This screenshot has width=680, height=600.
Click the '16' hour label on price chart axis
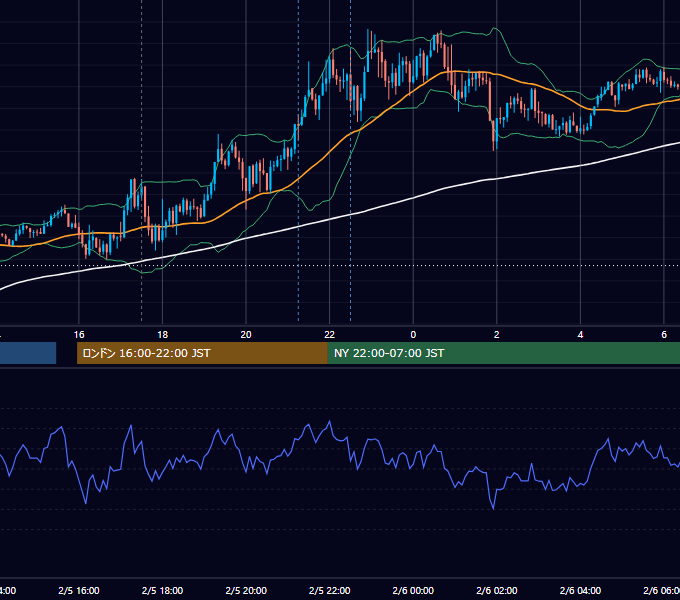point(79,335)
